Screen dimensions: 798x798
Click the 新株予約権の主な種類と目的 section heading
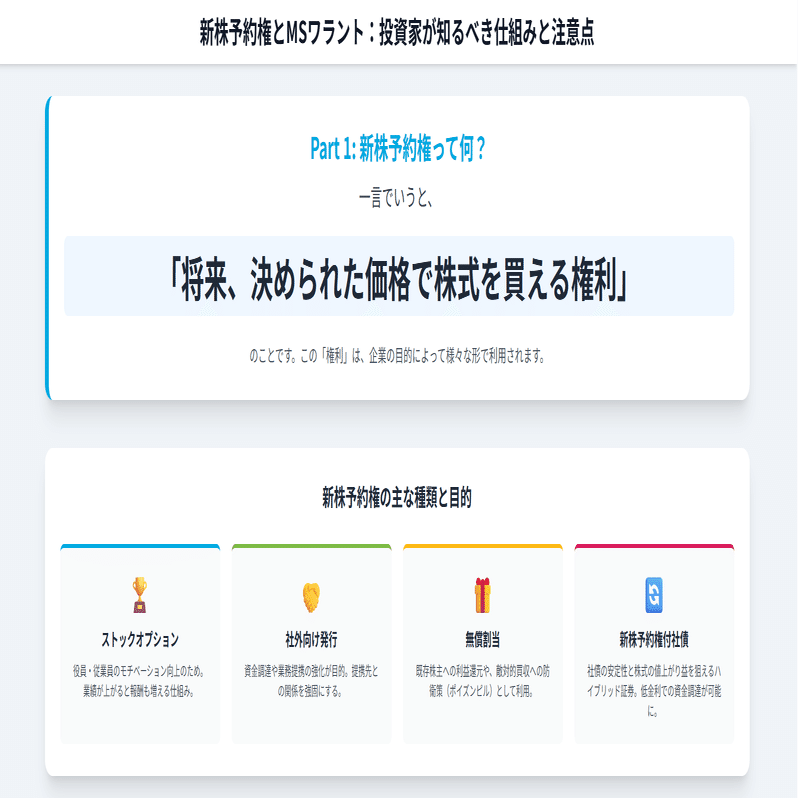pyautogui.click(x=397, y=498)
